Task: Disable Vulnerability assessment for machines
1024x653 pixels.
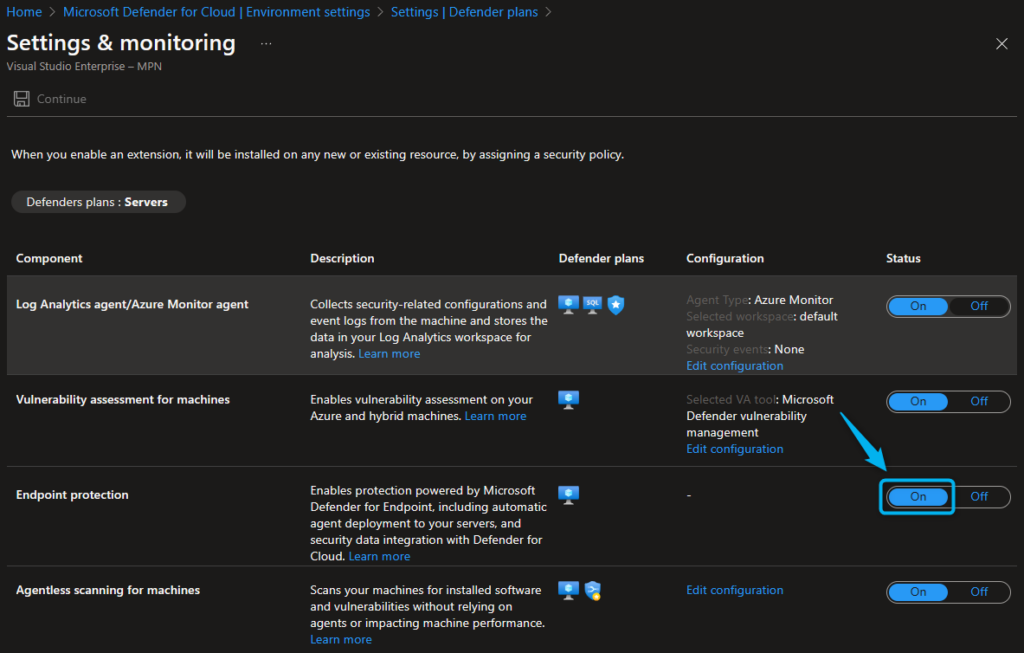Action: point(978,401)
